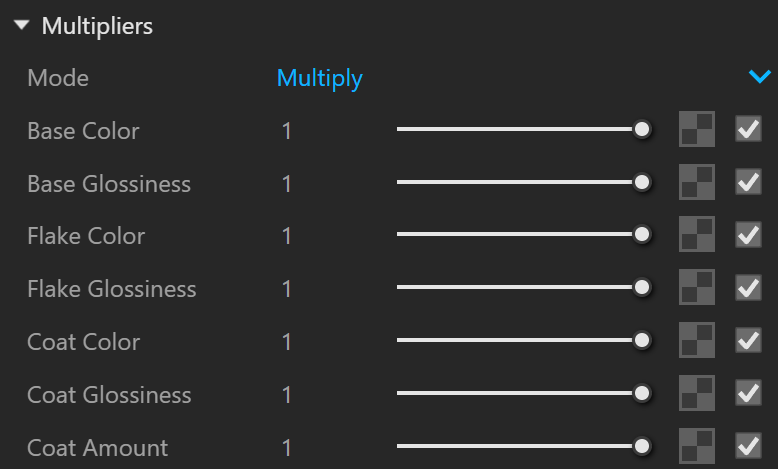778x469 pixels.
Task: Open the Mode dropdown showing Multiply
Action: (523, 78)
